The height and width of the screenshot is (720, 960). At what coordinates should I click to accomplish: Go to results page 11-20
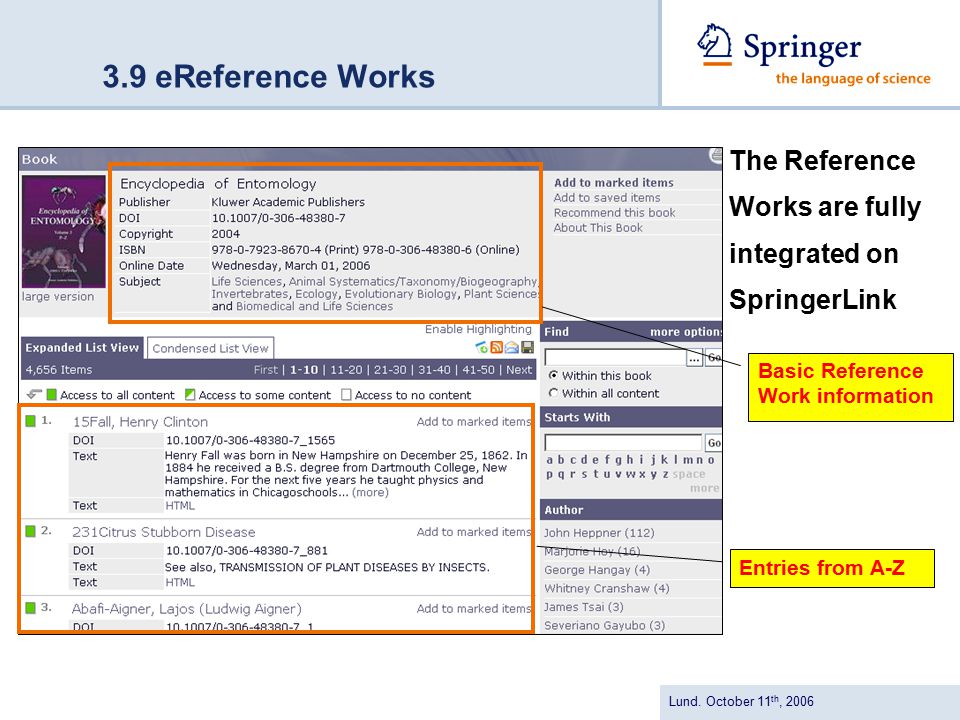click(x=346, y=370)
